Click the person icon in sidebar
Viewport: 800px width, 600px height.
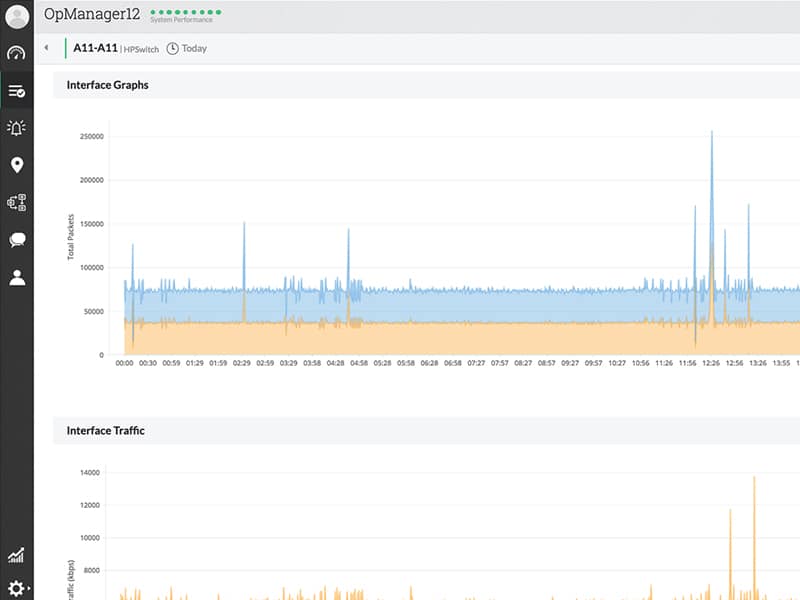16,277
